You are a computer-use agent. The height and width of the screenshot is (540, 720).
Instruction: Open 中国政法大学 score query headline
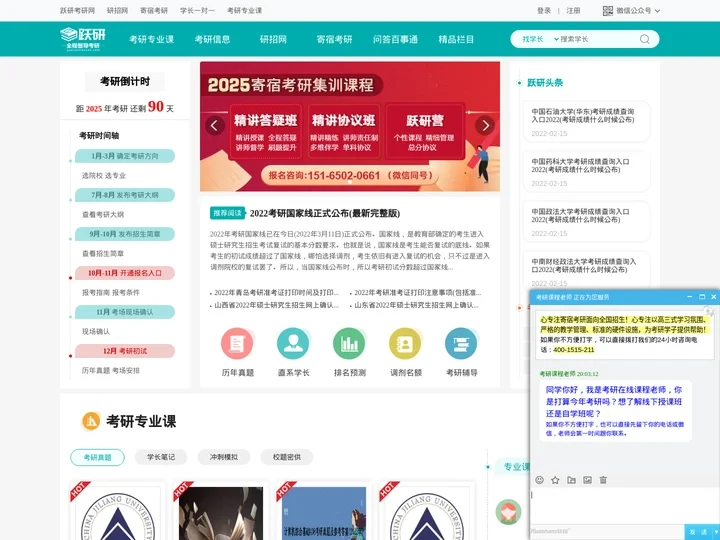click(580, 215)
